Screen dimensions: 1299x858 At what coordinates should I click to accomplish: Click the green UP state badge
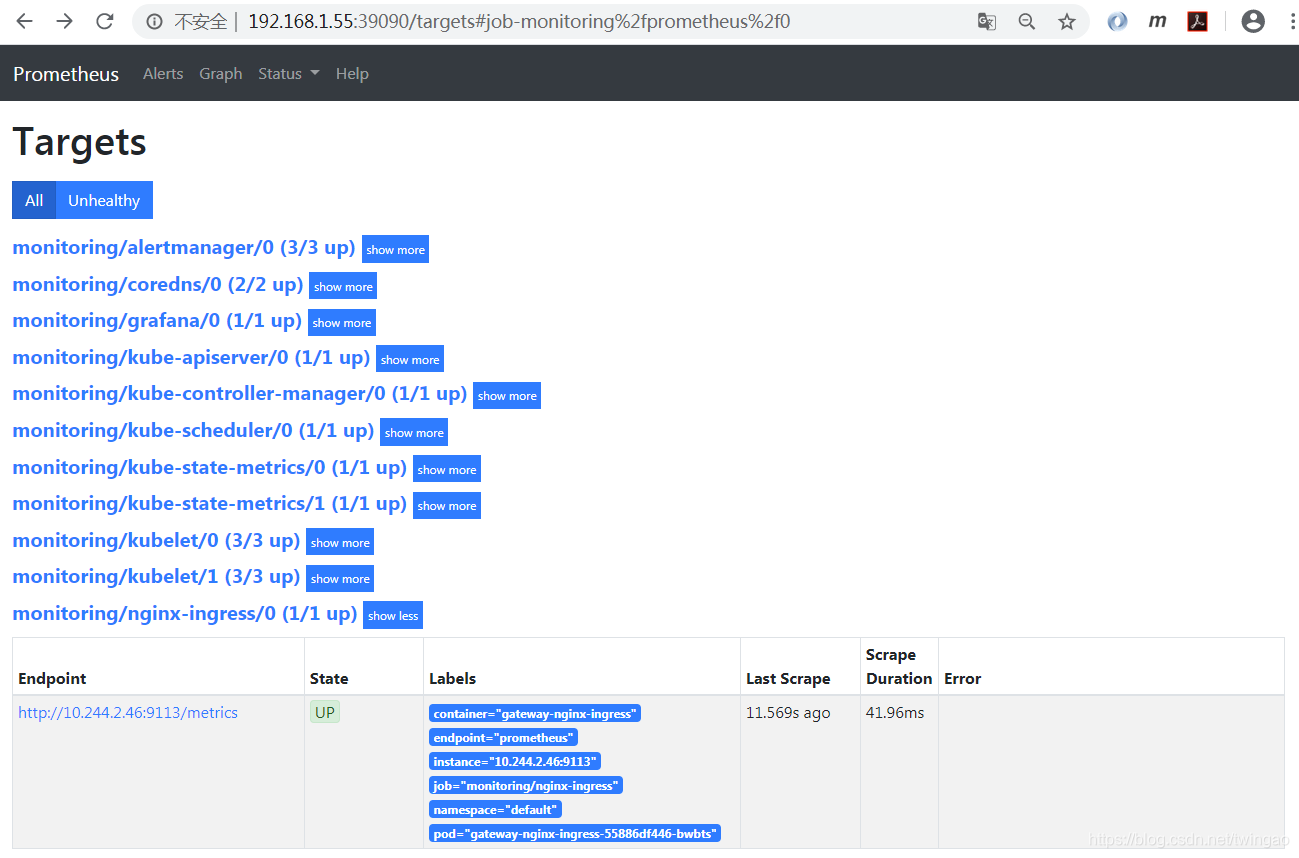coord(325,712)
